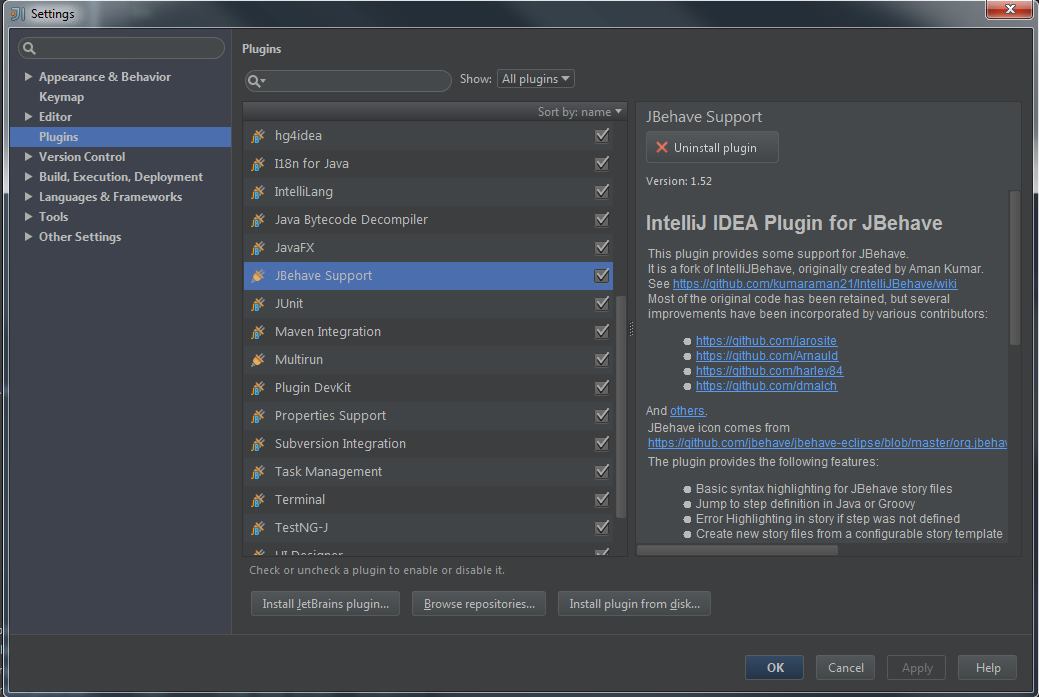
Task: Click the JavaFX plugin icon
Action: (x=258, y=248)
